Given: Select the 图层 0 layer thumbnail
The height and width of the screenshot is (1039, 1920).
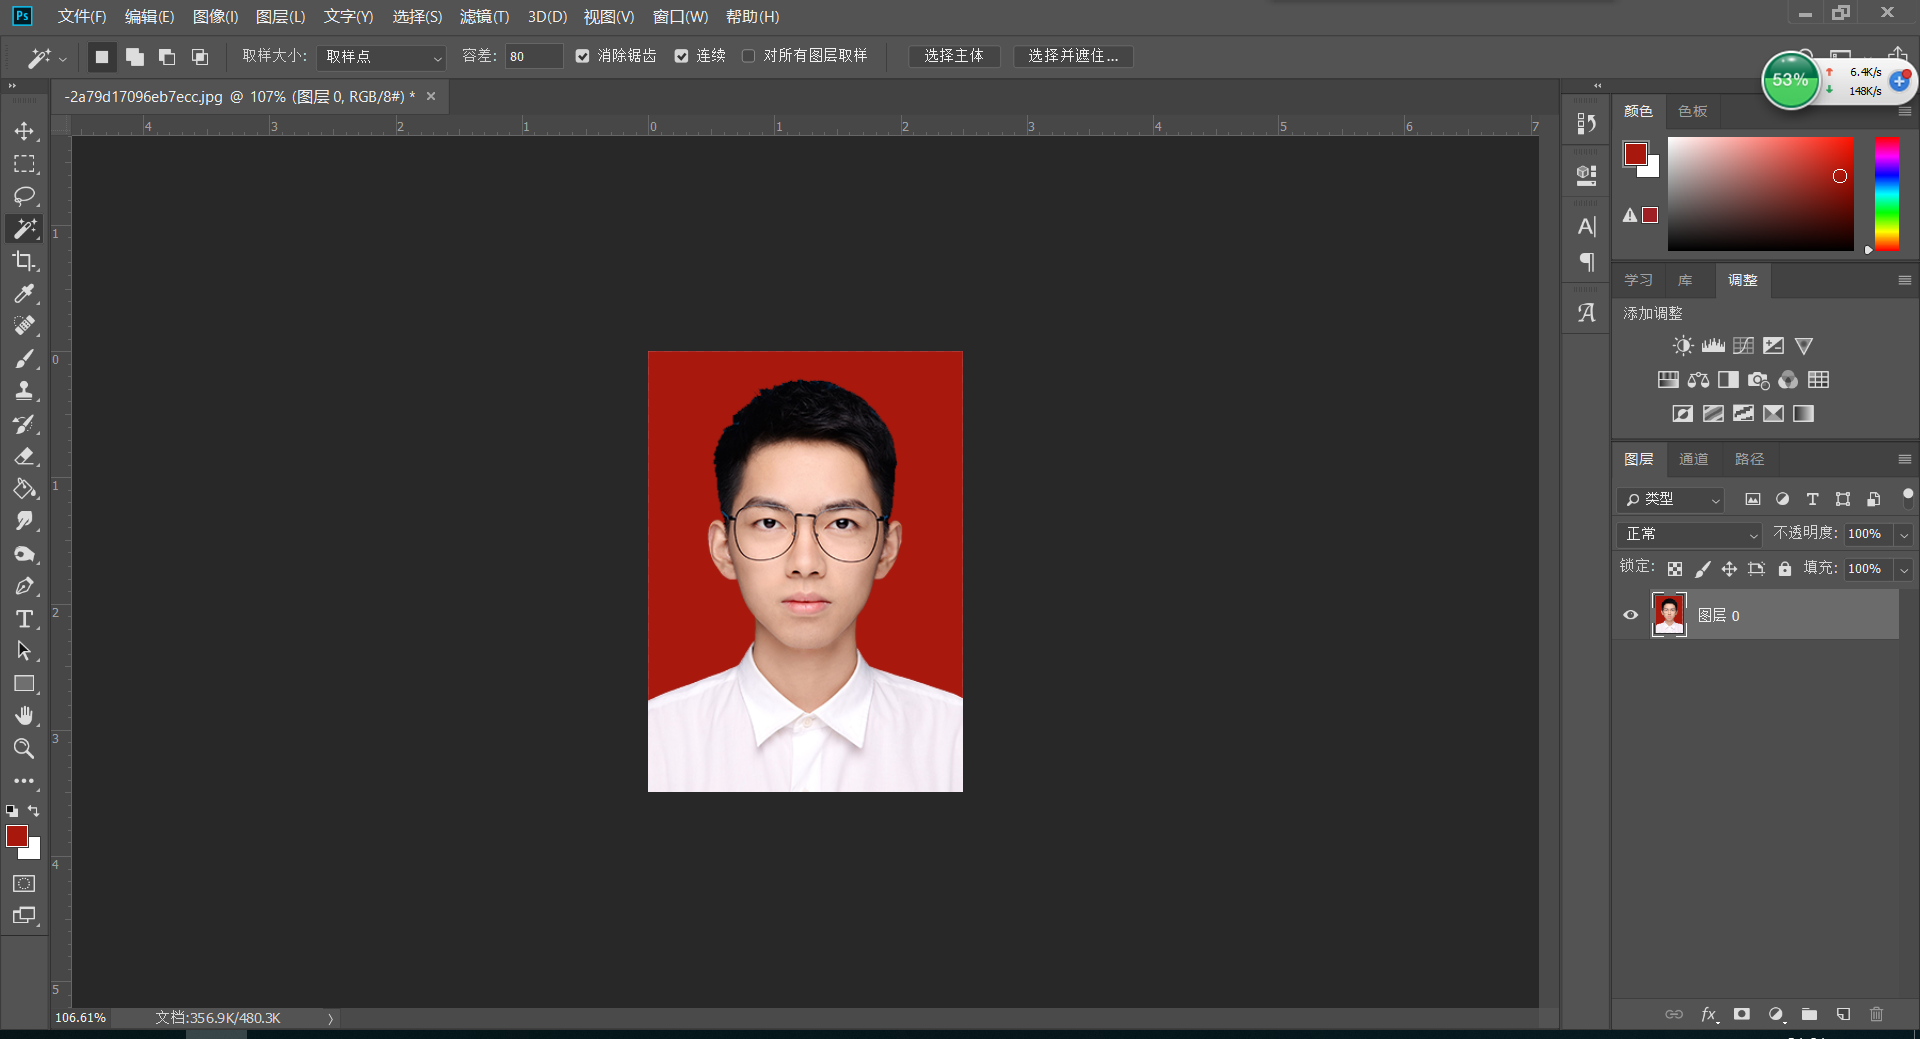Looking at the screenshot, I should [1668, 614].
